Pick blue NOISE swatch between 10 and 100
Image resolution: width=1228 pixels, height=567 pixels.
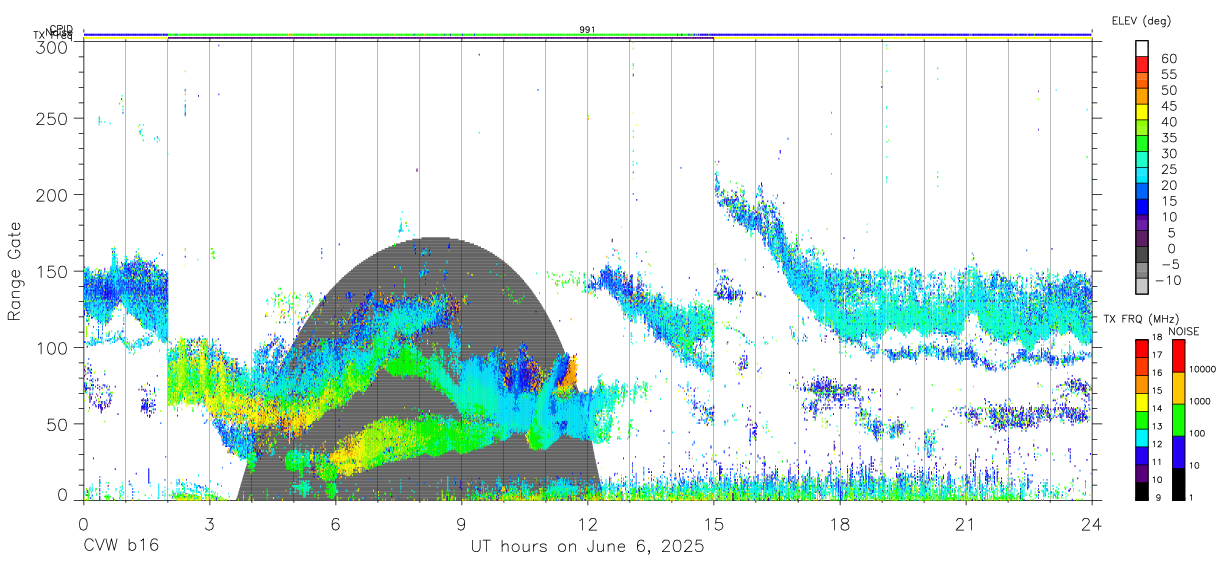pyautogui.click(x=1180, y=452)
